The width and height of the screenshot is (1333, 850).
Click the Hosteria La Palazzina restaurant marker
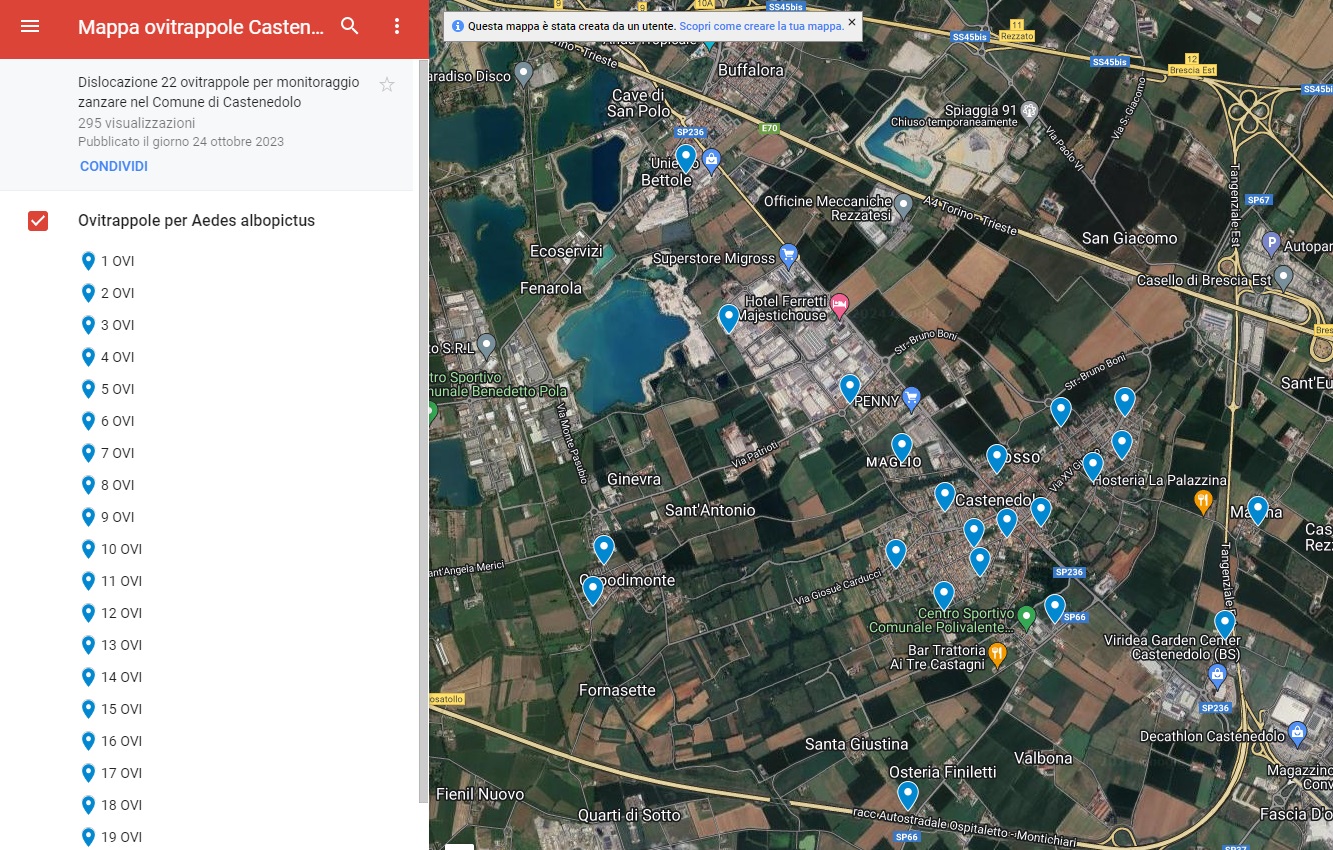pos(1204,500)
